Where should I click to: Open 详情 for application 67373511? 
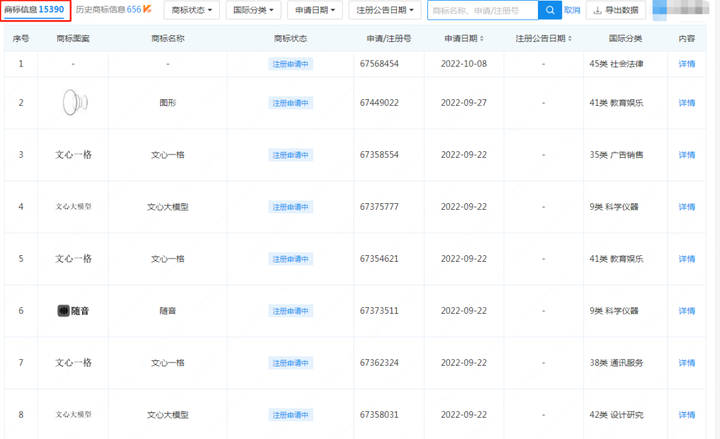686,311
